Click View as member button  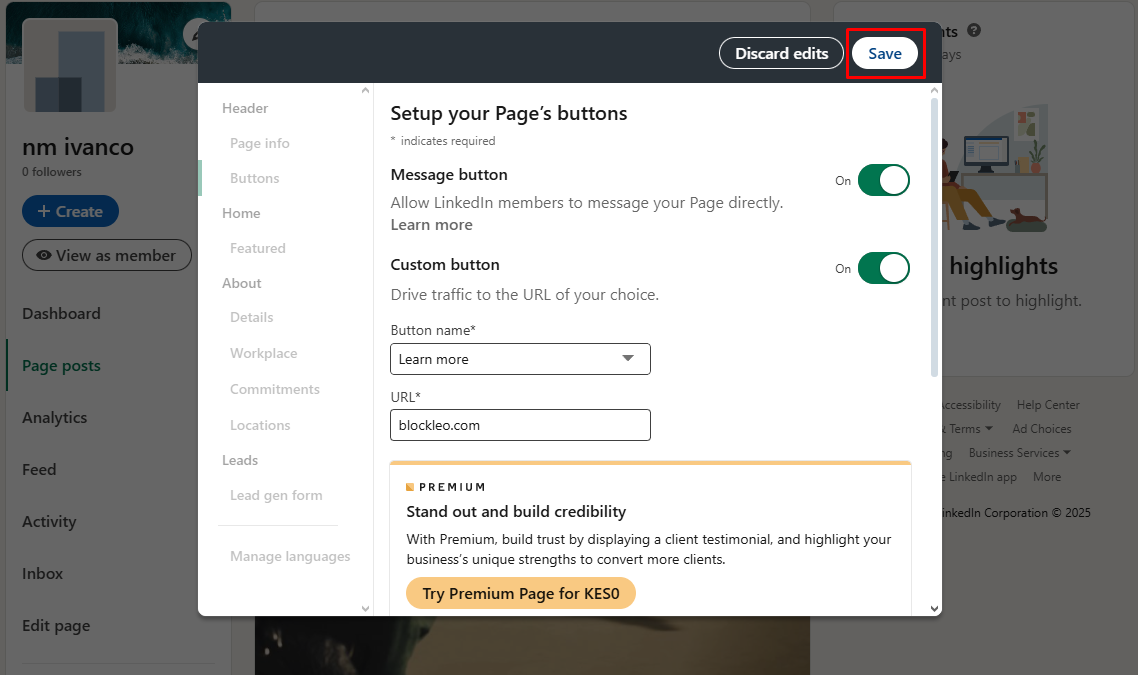(107, 255)
